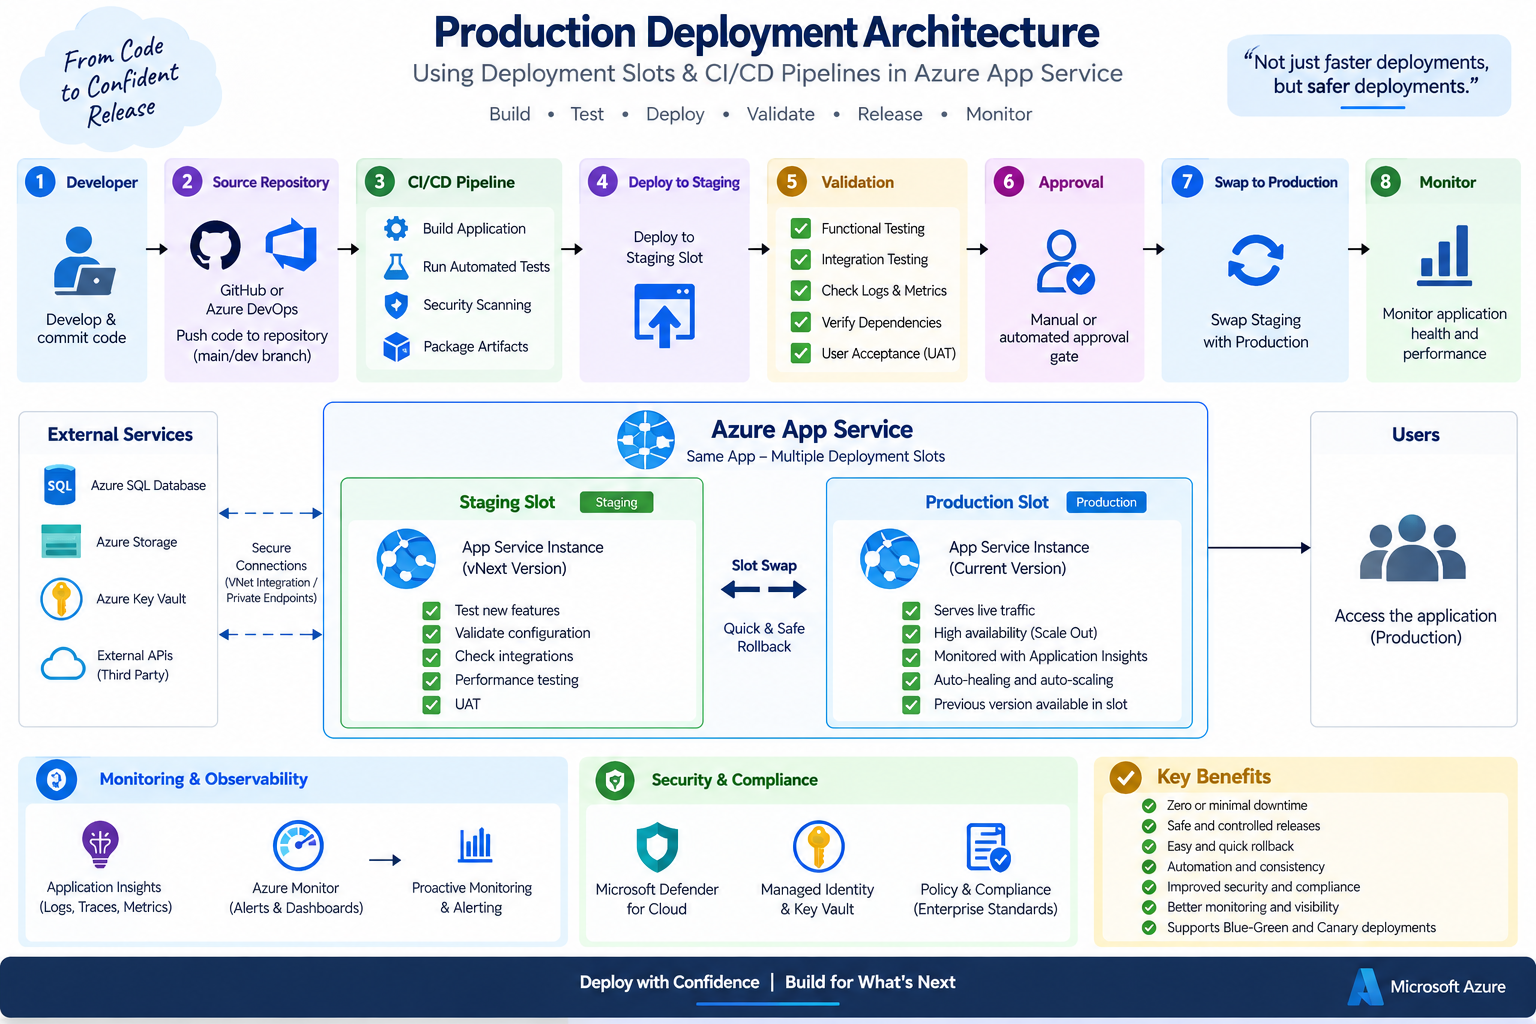The image size is (1536, 1024).
Task: Click the Secure Connections label
Action: [x=271, y=556]
